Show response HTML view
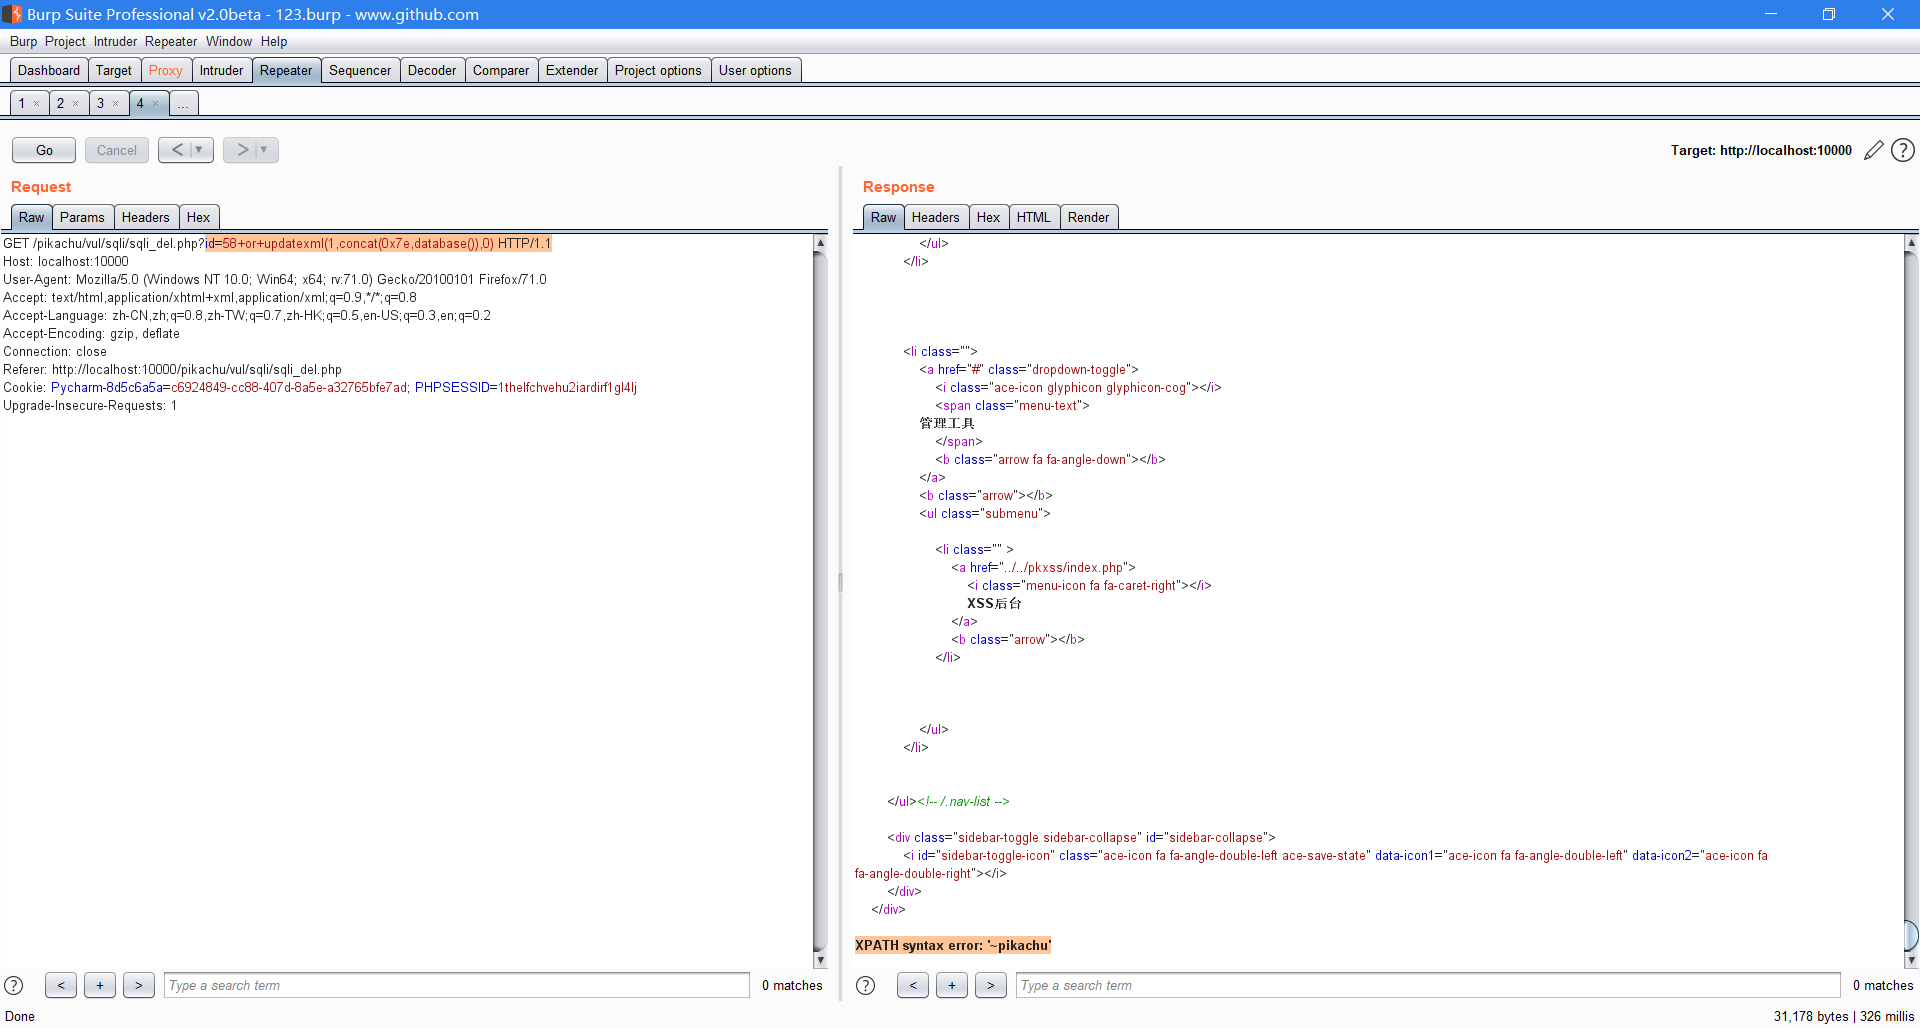The image size is (1920, 1028). (x=1034, y=217)
